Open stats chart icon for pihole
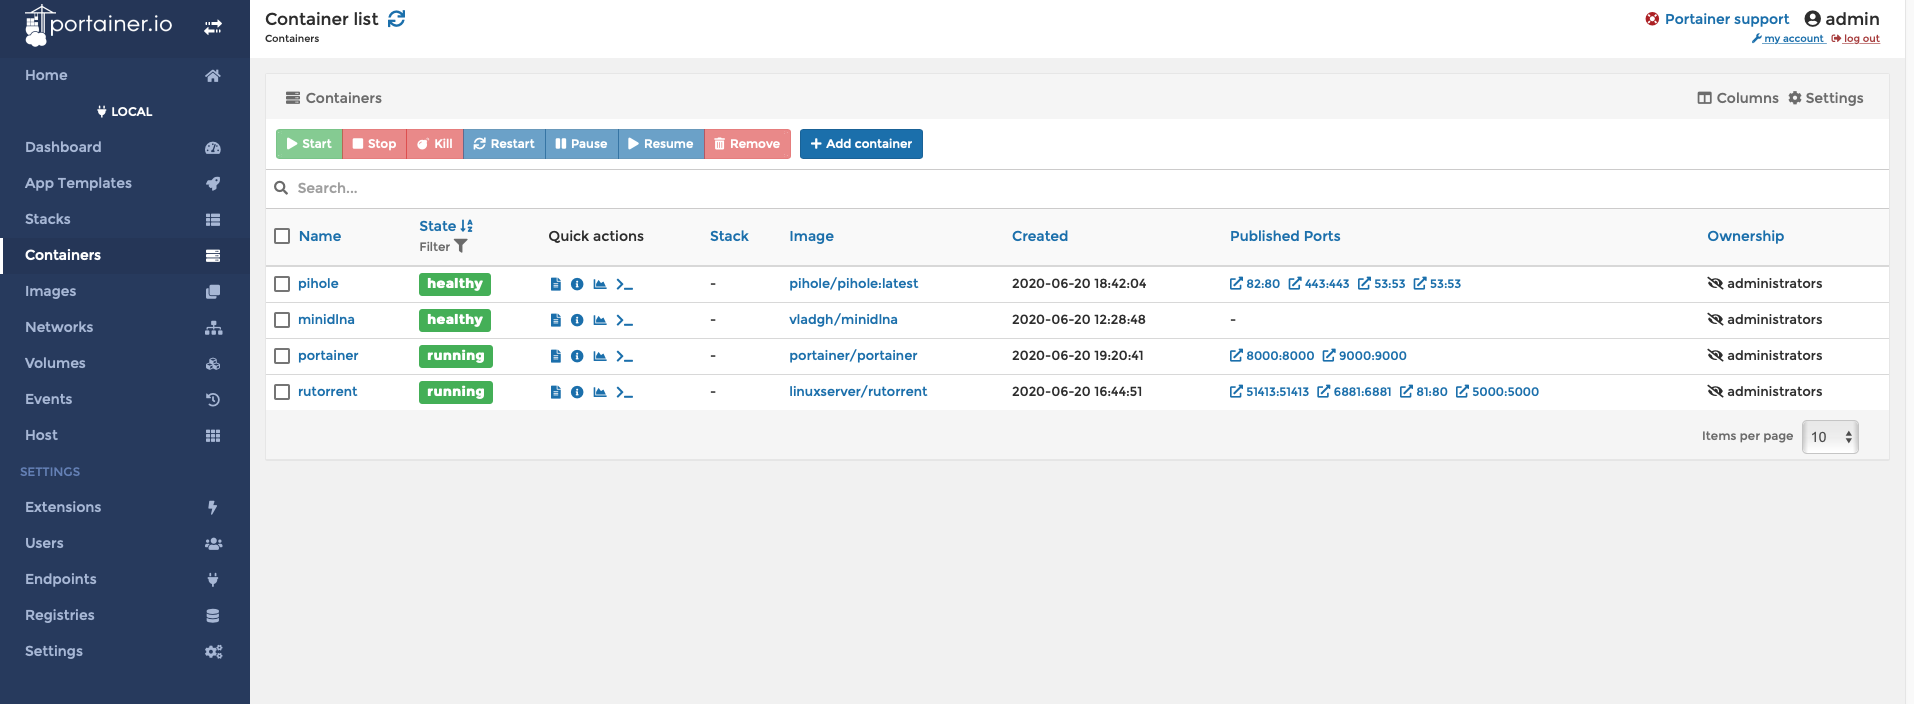Image resolution: width=1914 pixels, height=704 pixels. 600,284
